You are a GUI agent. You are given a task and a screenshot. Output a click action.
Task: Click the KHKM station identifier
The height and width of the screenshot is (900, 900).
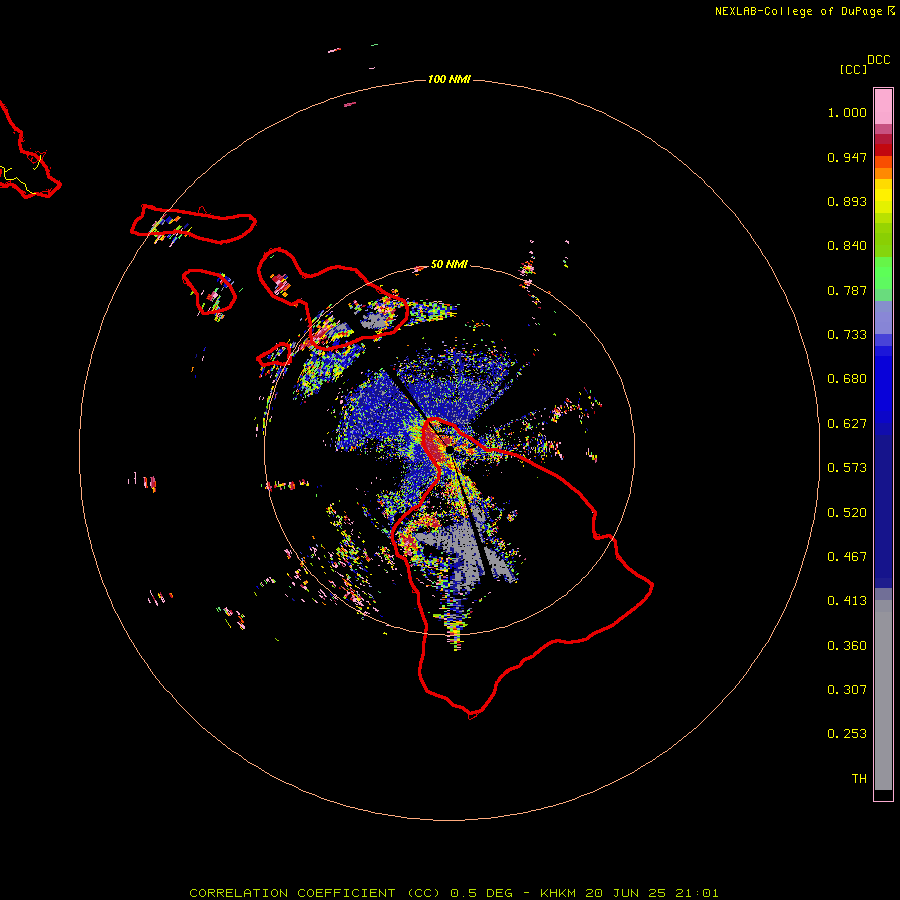pyautogui.click(x=558, y=893)
